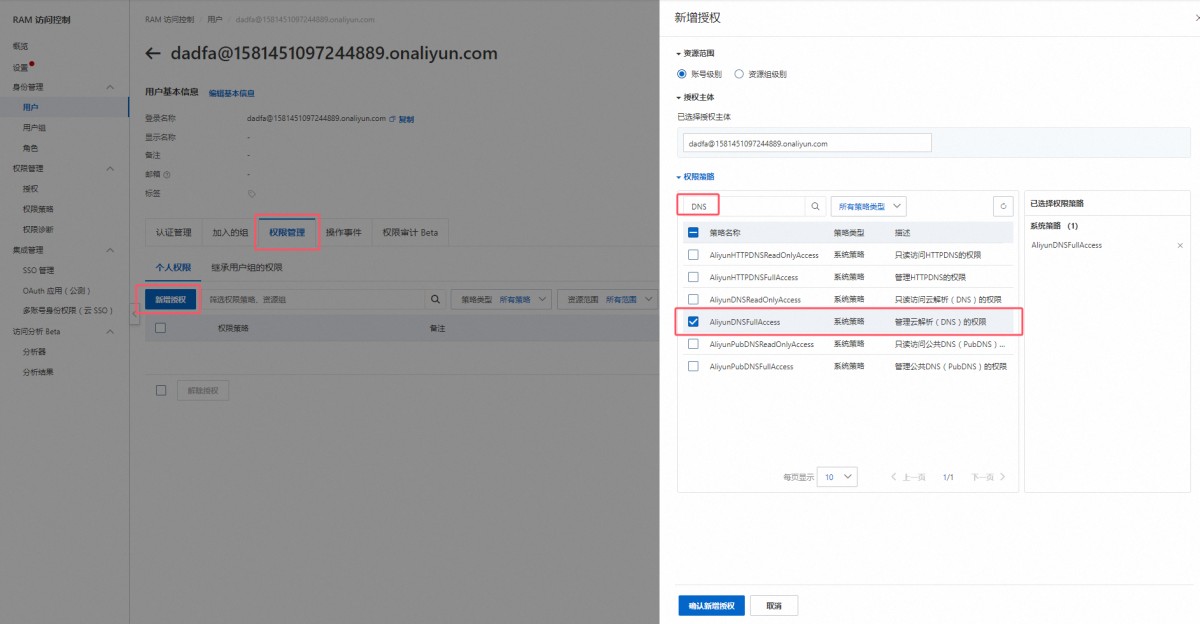Collapse the 资源范围 section
1200x624 pixels.
(x=696, y=53)
